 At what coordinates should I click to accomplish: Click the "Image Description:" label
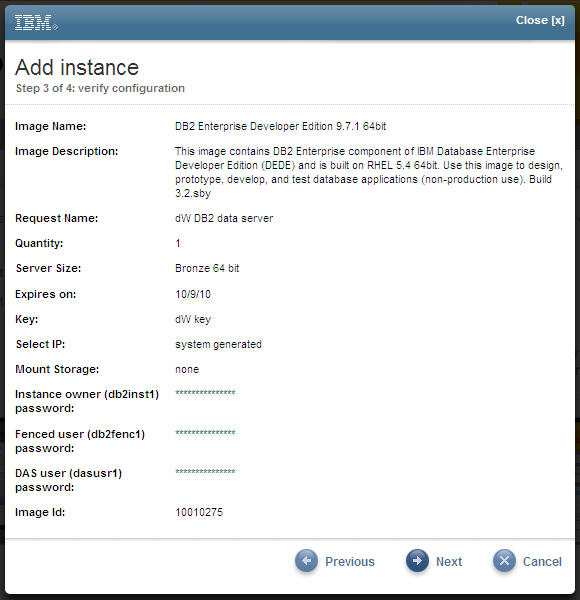point(67,152)
